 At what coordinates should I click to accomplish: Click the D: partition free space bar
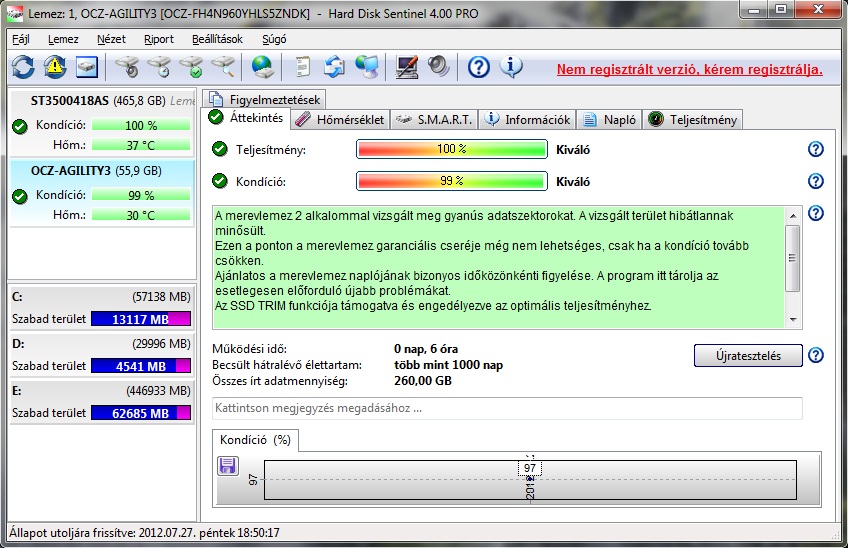point(141,366)
